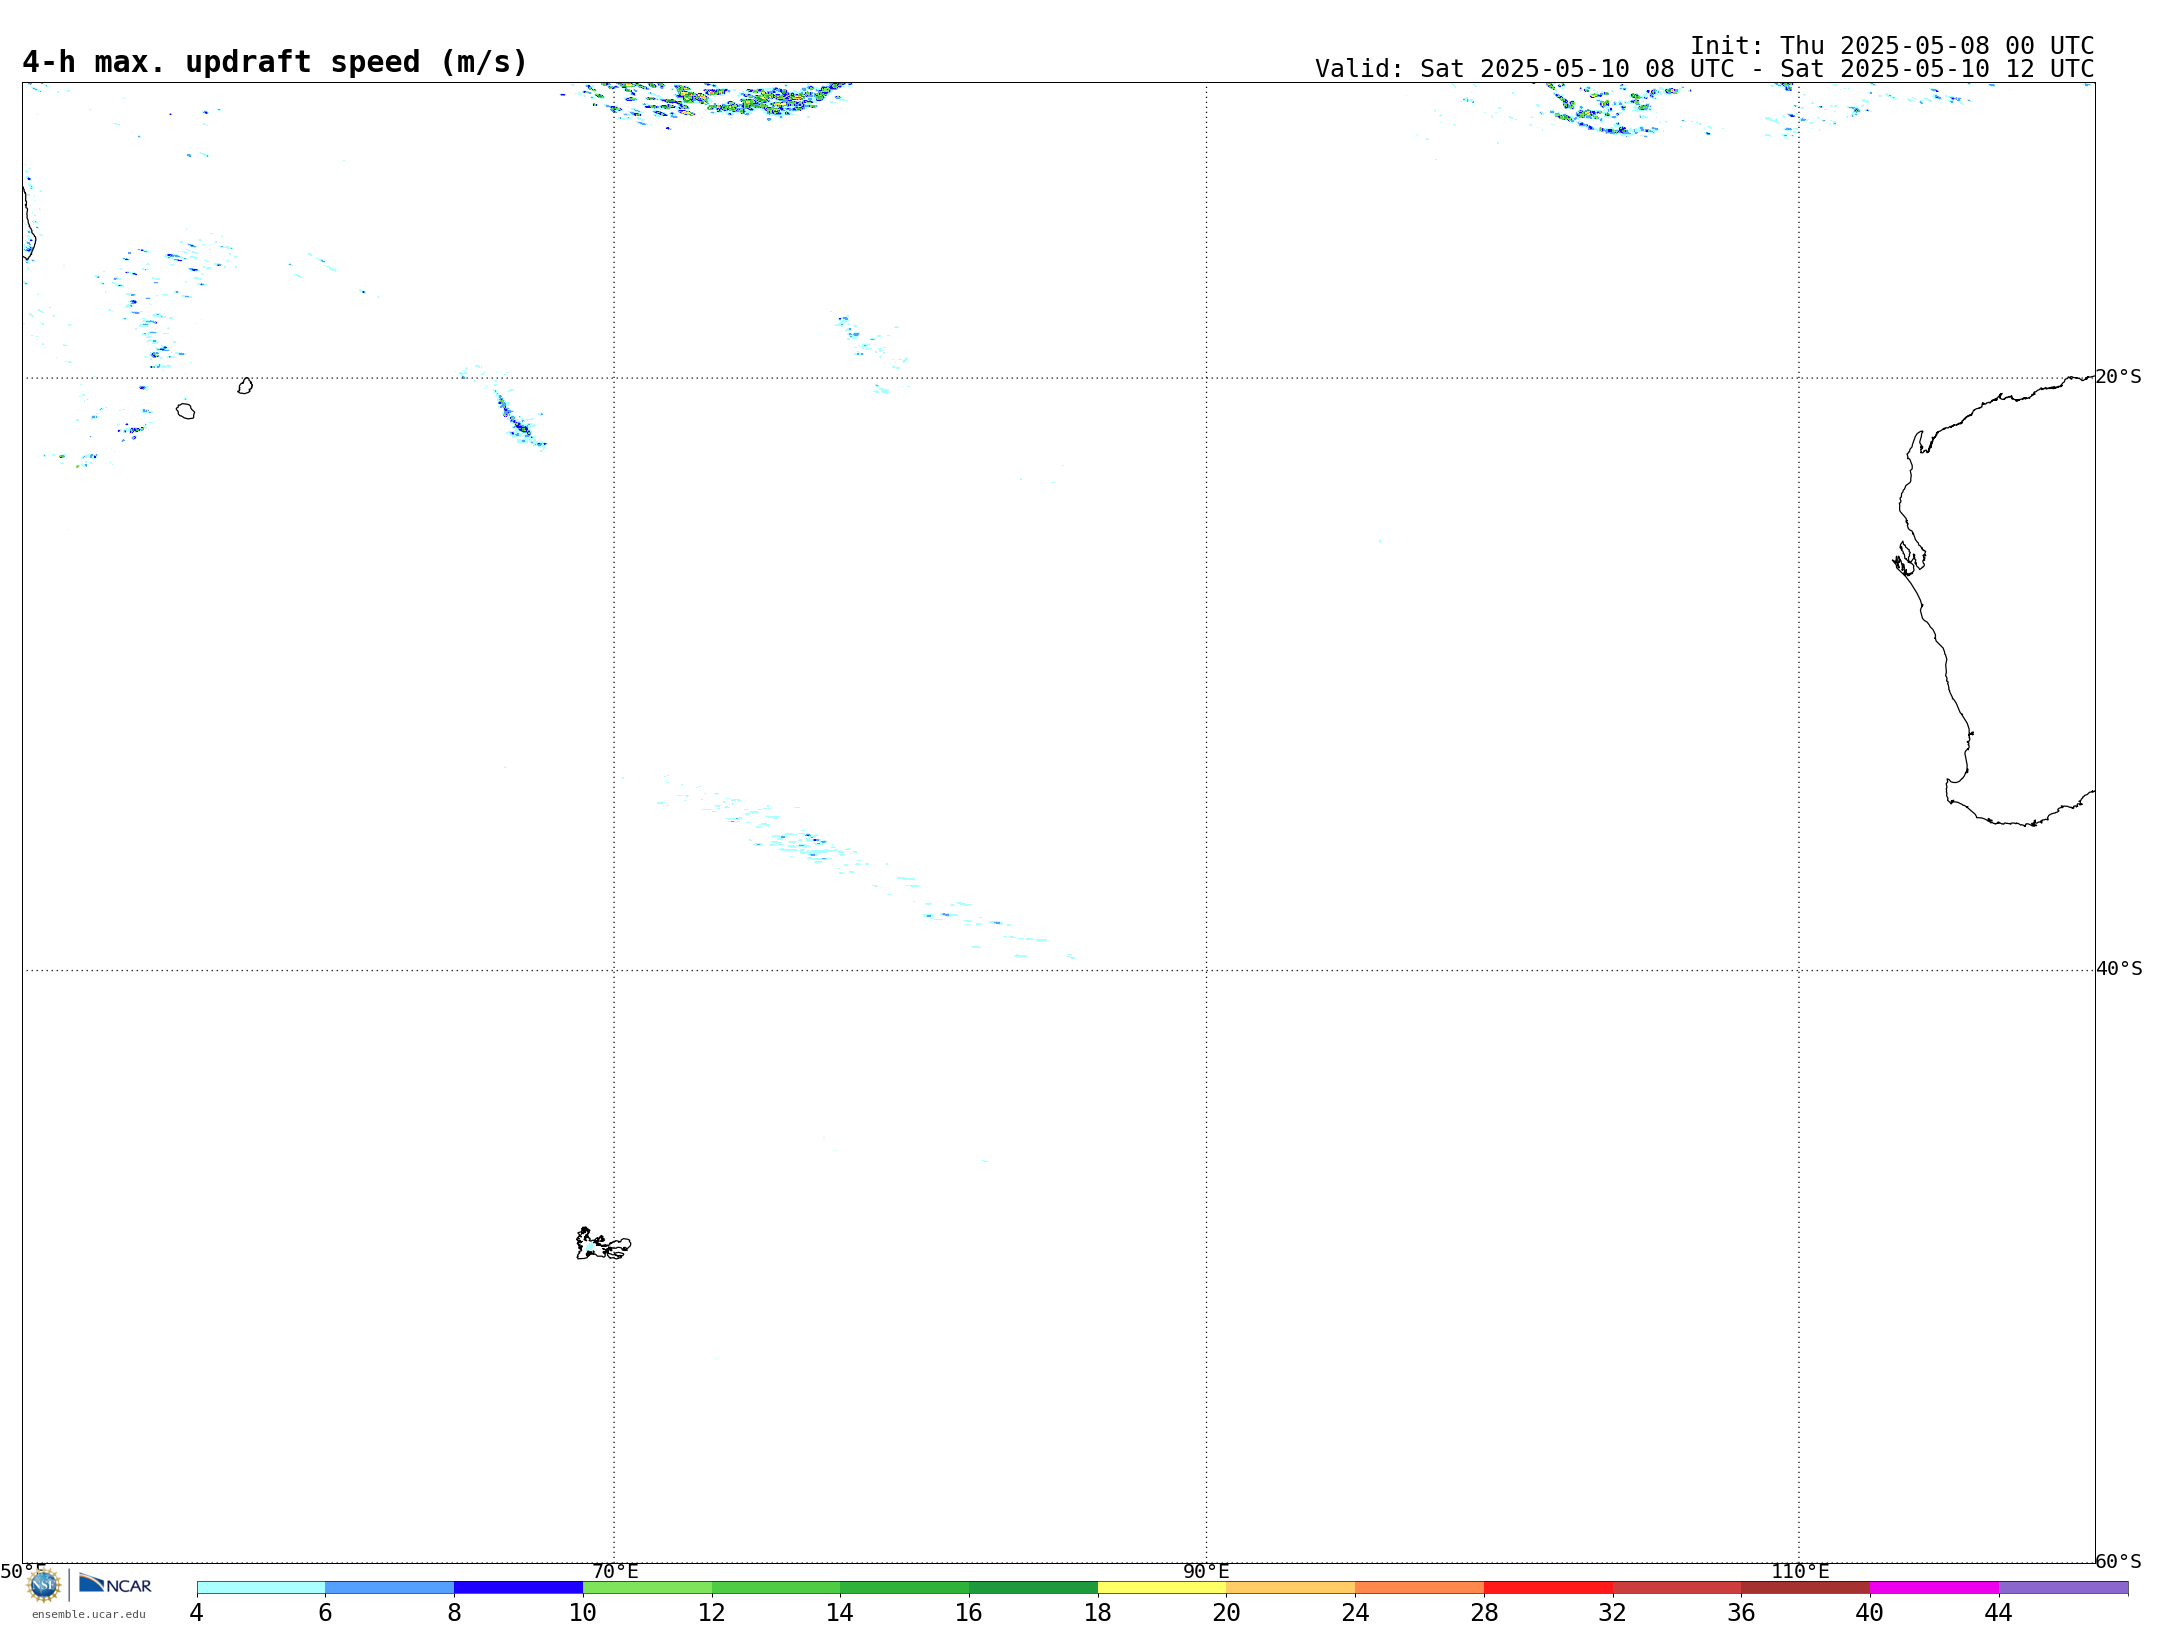Click the dark blue 8-10 color swatch
Screen dimensions: 2160x1626
[518, 1588]
